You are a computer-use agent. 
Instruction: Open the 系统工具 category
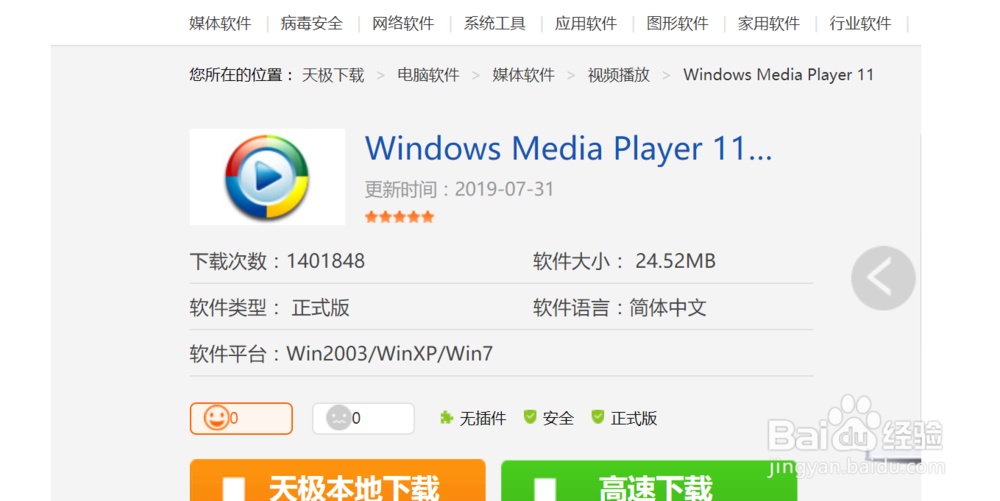pyautogui.click(x=494, y=24)
